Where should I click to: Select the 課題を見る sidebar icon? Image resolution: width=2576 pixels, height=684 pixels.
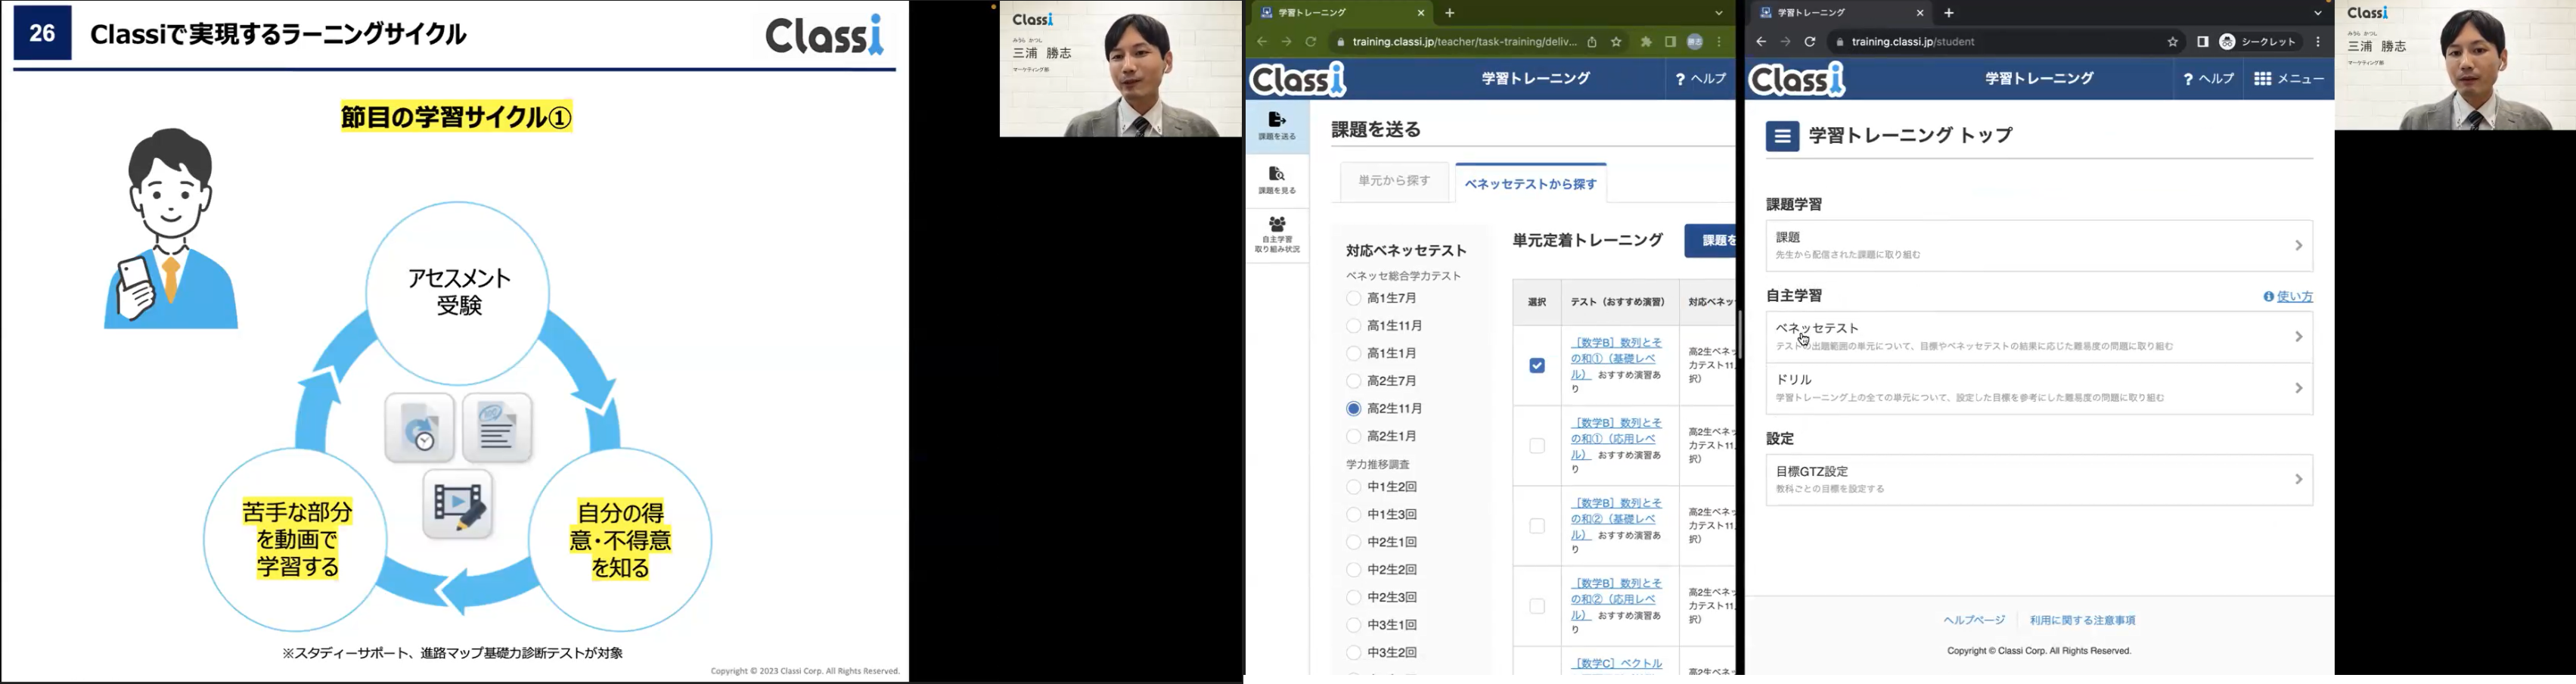click(x=1277, y=180)
